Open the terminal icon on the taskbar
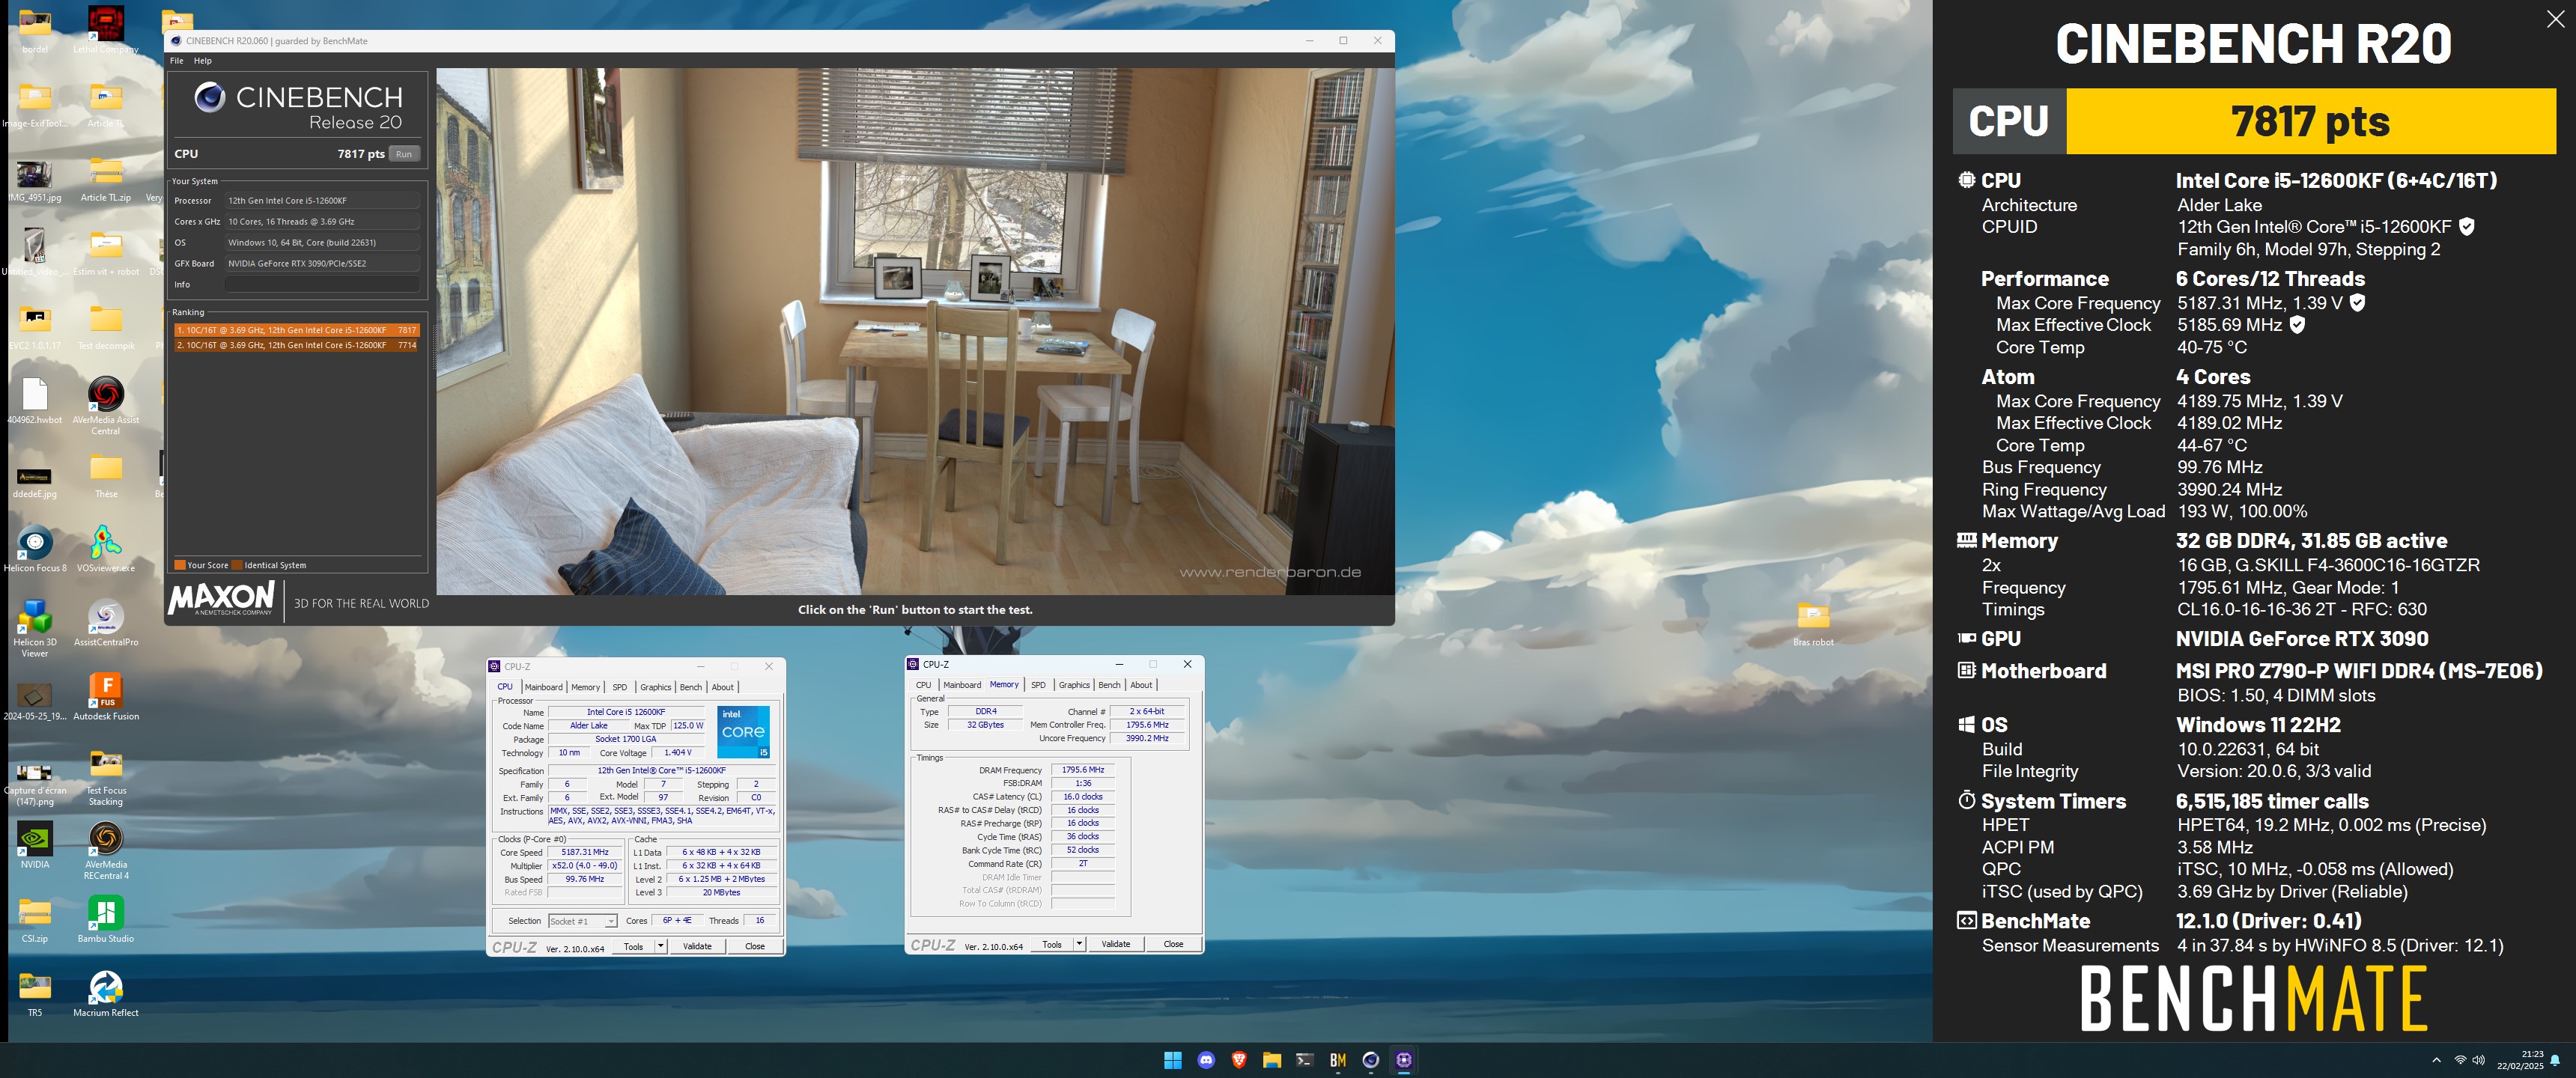Screen dimensions: 2576x1078 pos(1305,1060)
